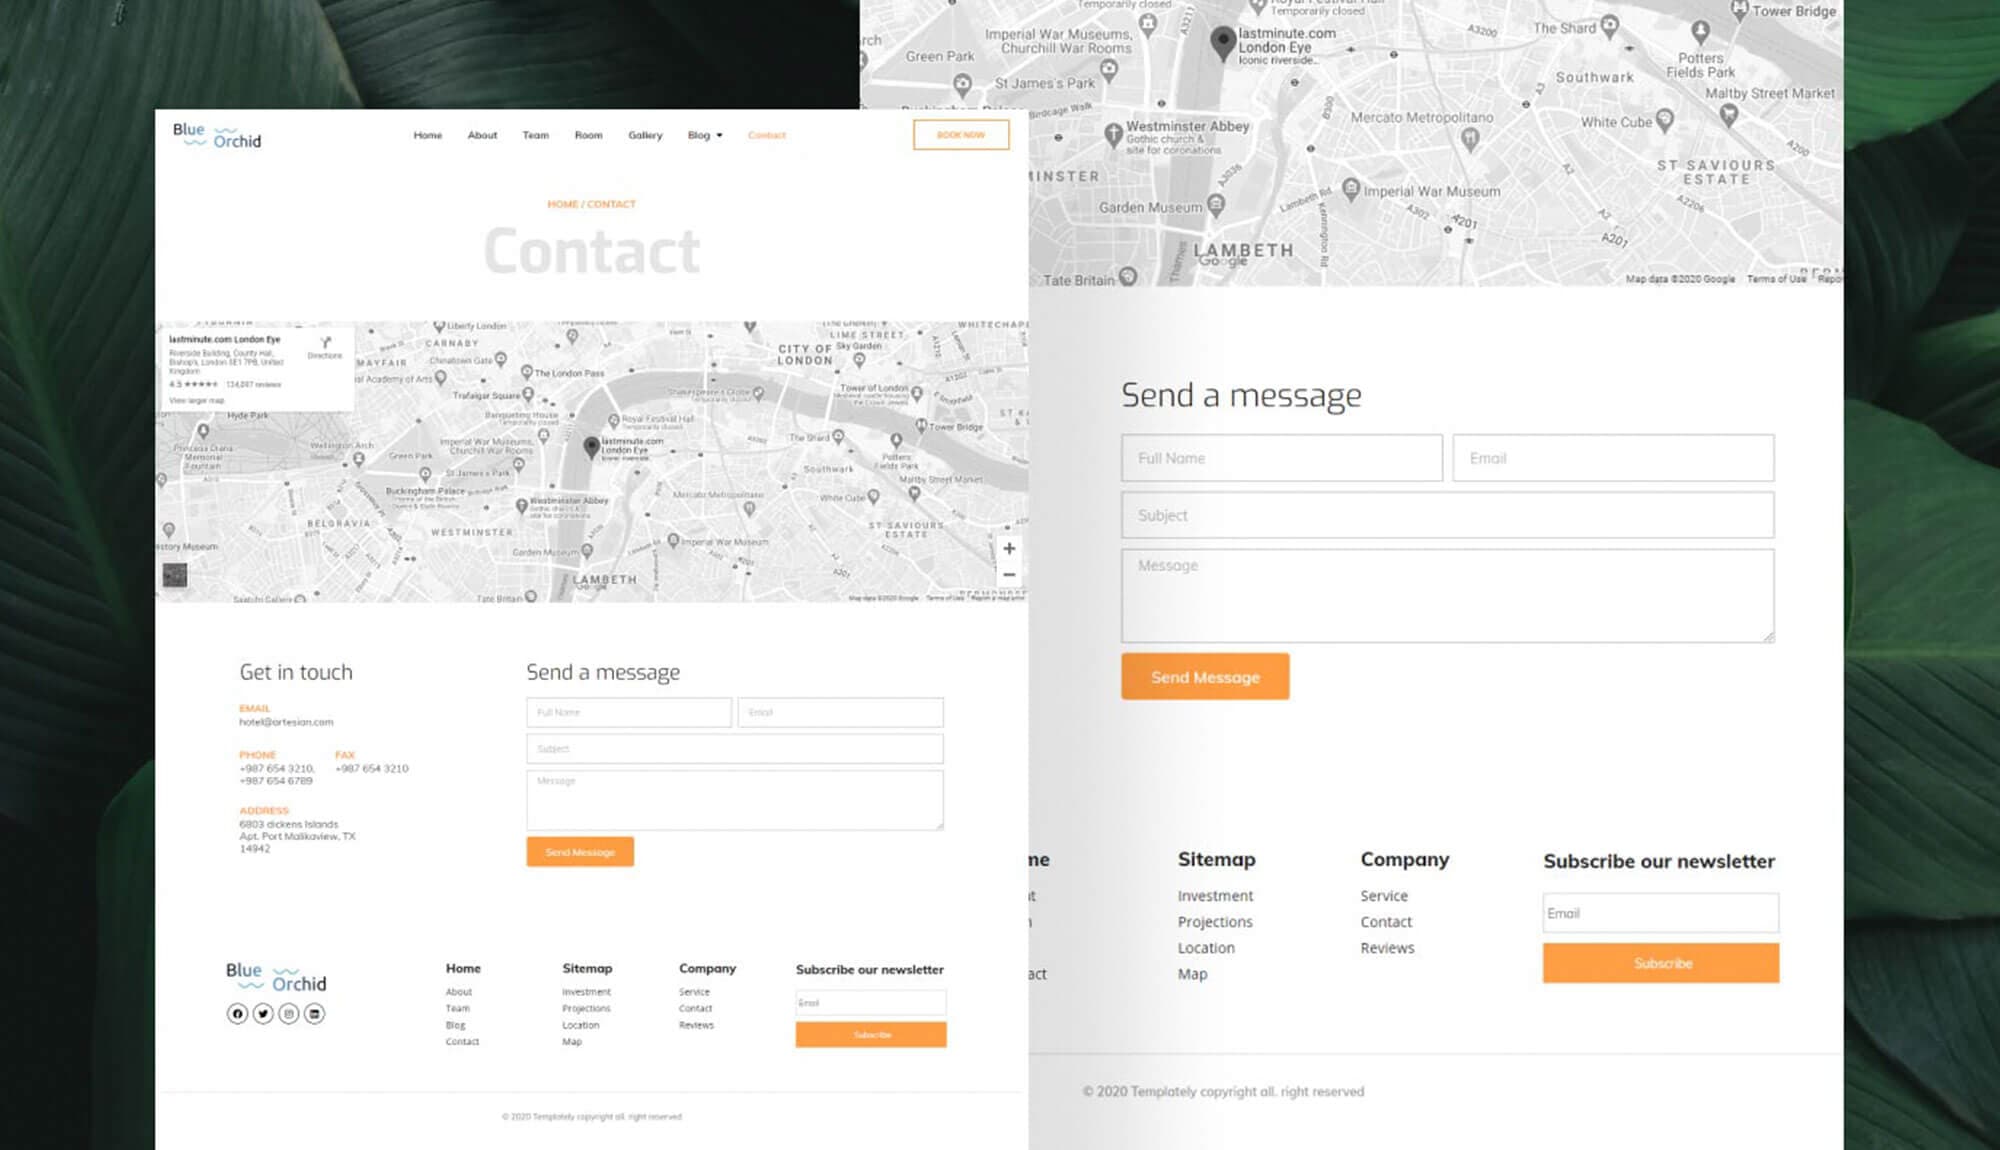2000x1150 pixels.
Task: Open the Instagram social icon in footer
Action: (289, 1014)
